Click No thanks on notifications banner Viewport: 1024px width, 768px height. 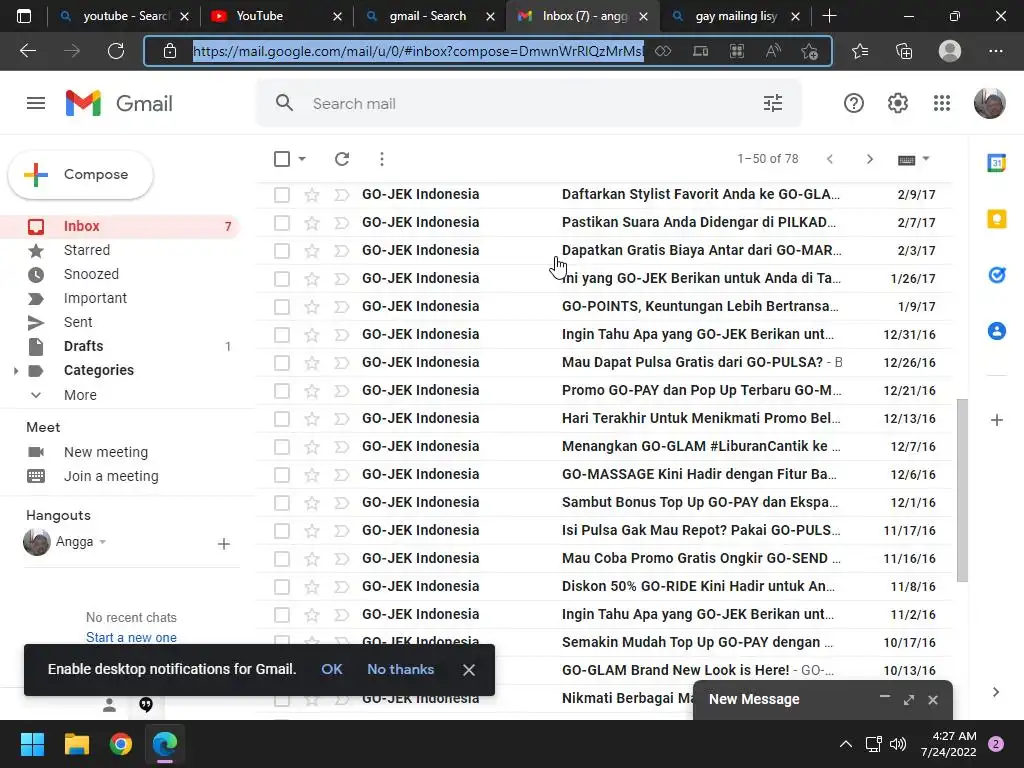pyautogui.click(x=400, y=669)
